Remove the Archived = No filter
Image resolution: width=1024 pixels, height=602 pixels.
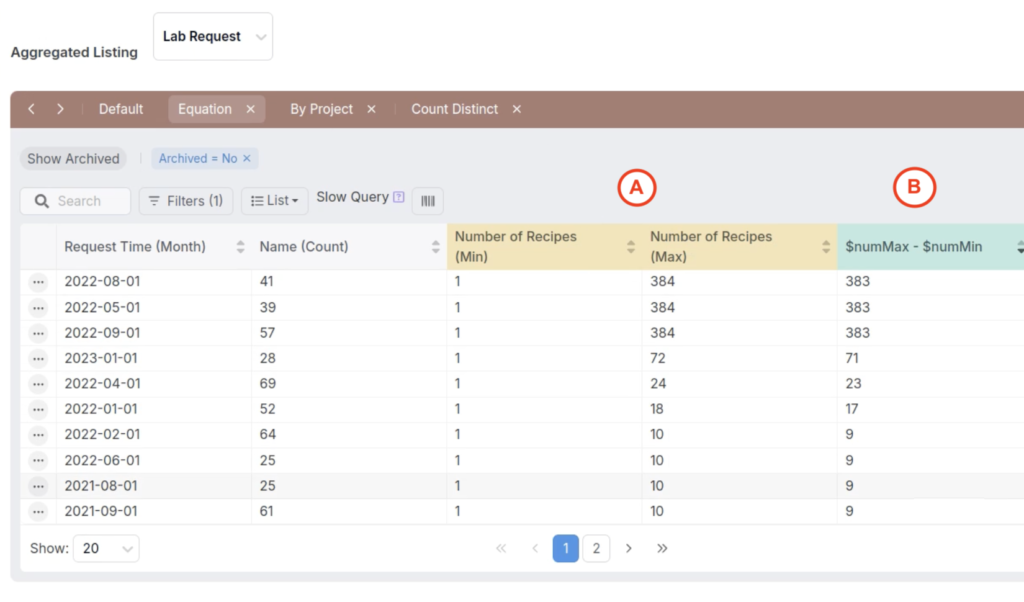tap(247, 158)
